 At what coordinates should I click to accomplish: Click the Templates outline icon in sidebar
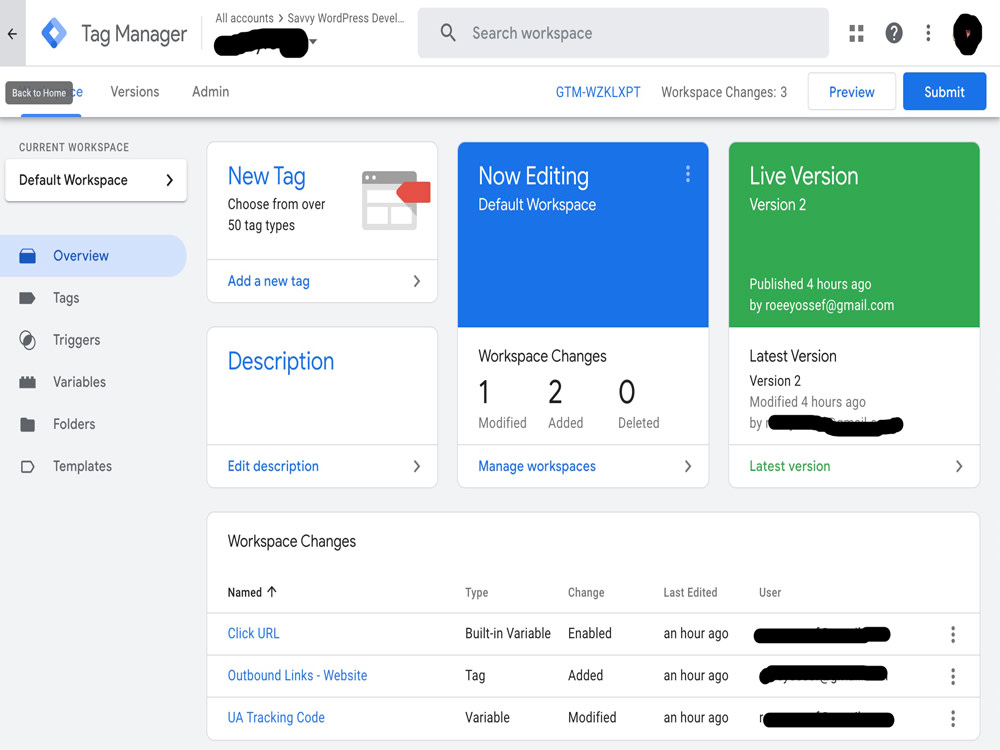point(27,466)
